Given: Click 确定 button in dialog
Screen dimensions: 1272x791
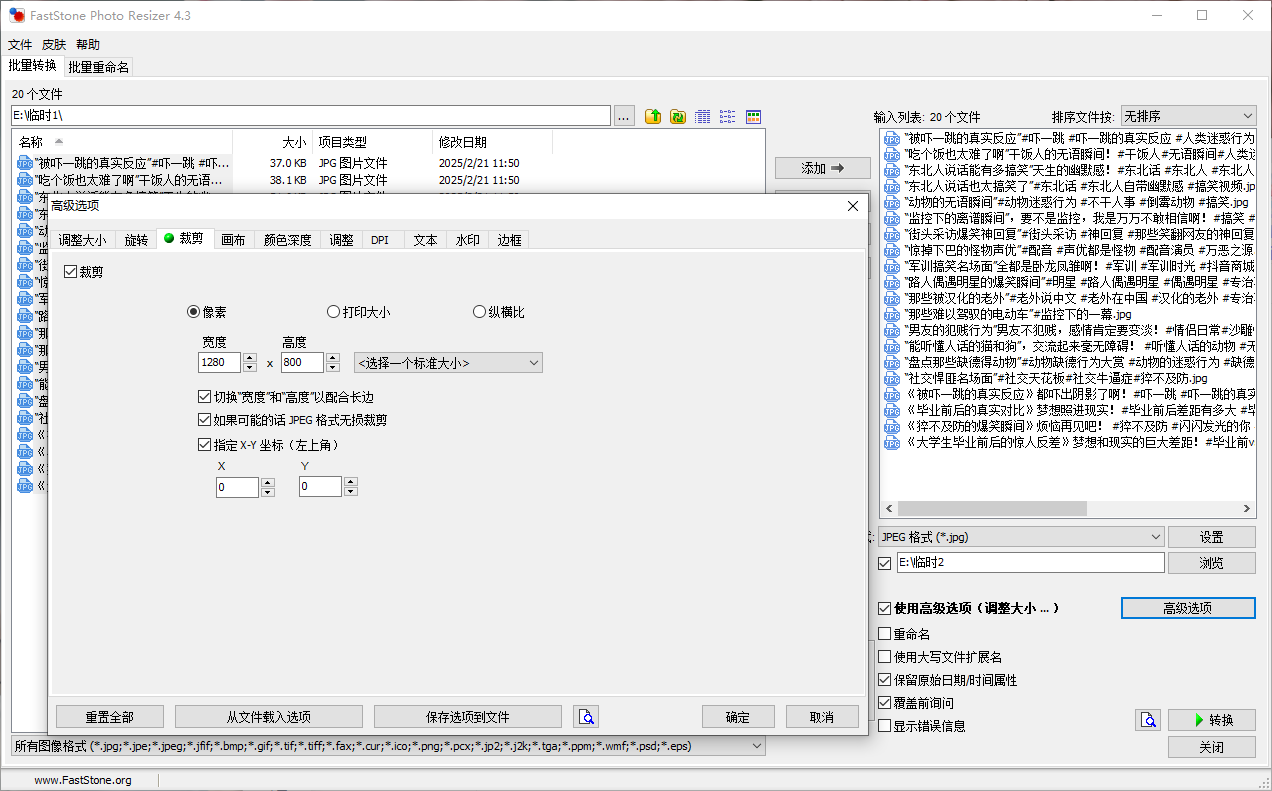Looking at the screenshot, I should click(738, 717).
